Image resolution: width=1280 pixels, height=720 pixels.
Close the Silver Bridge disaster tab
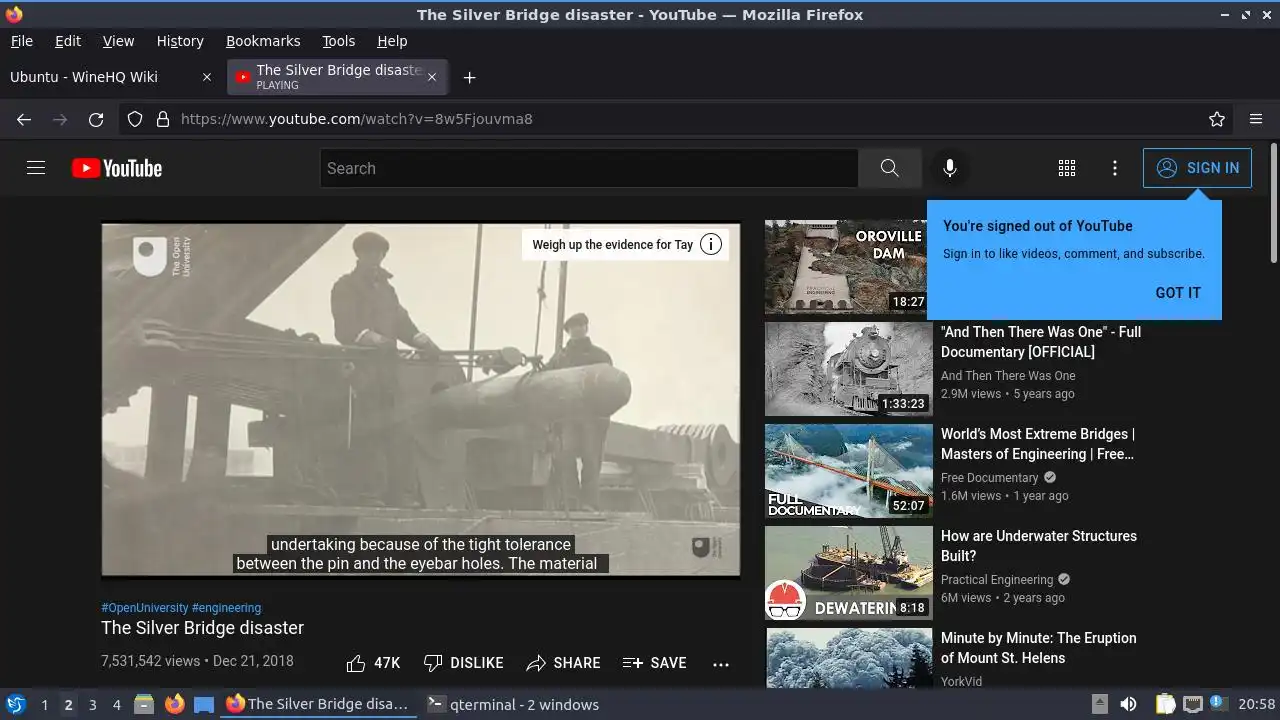[x=432, y=77]
